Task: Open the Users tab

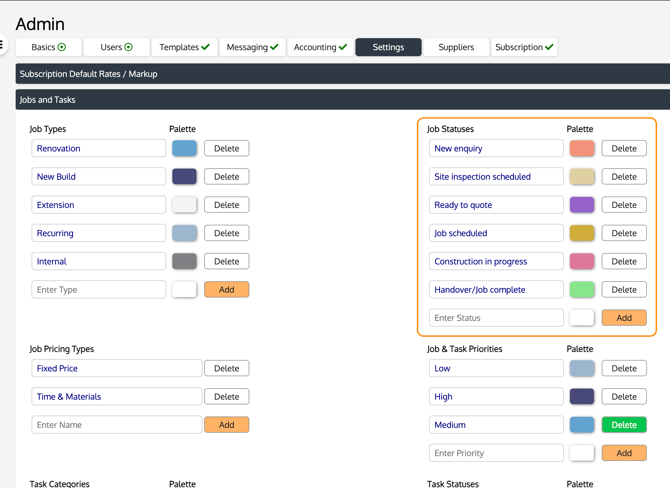Action: click(x=116, y=47)
